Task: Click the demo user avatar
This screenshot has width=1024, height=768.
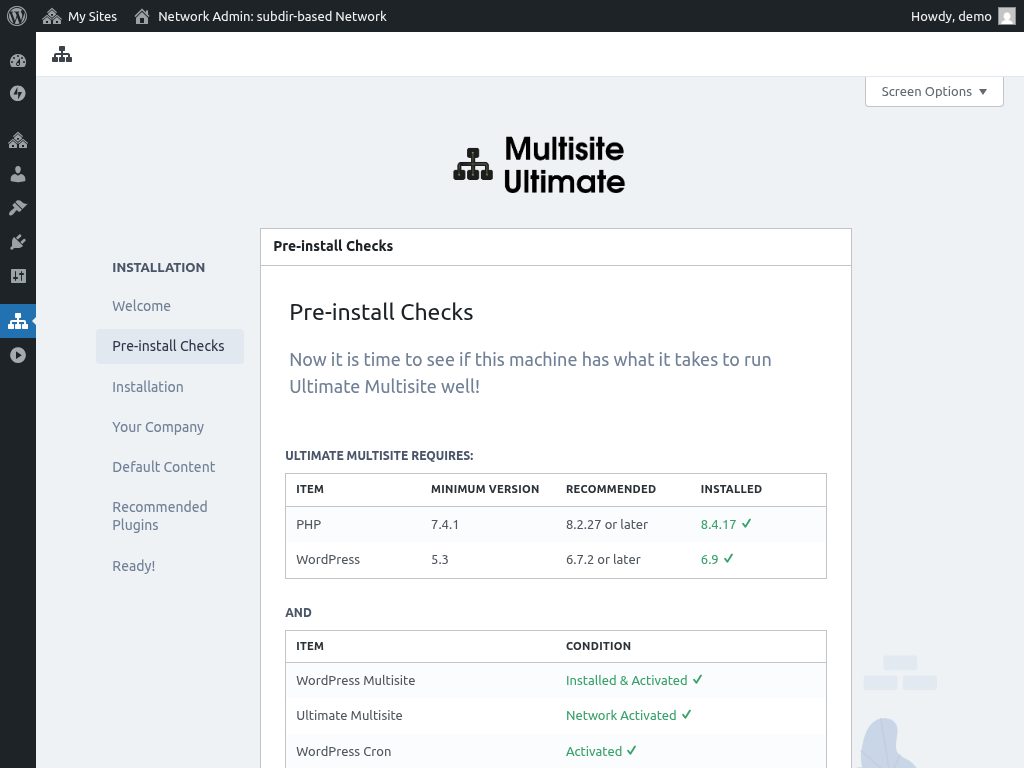Action: (x=1006, y=16)
